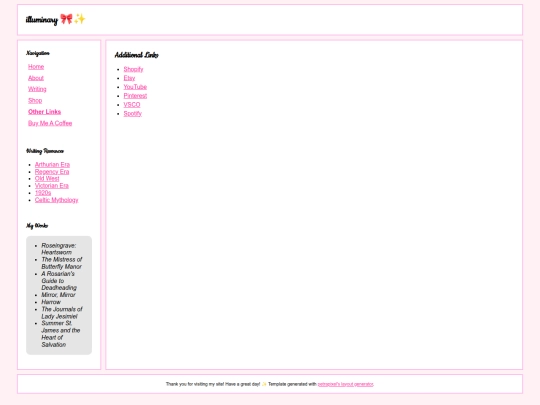Open the Home navigation link
The image size is (540, 405).
pos(36,66)
